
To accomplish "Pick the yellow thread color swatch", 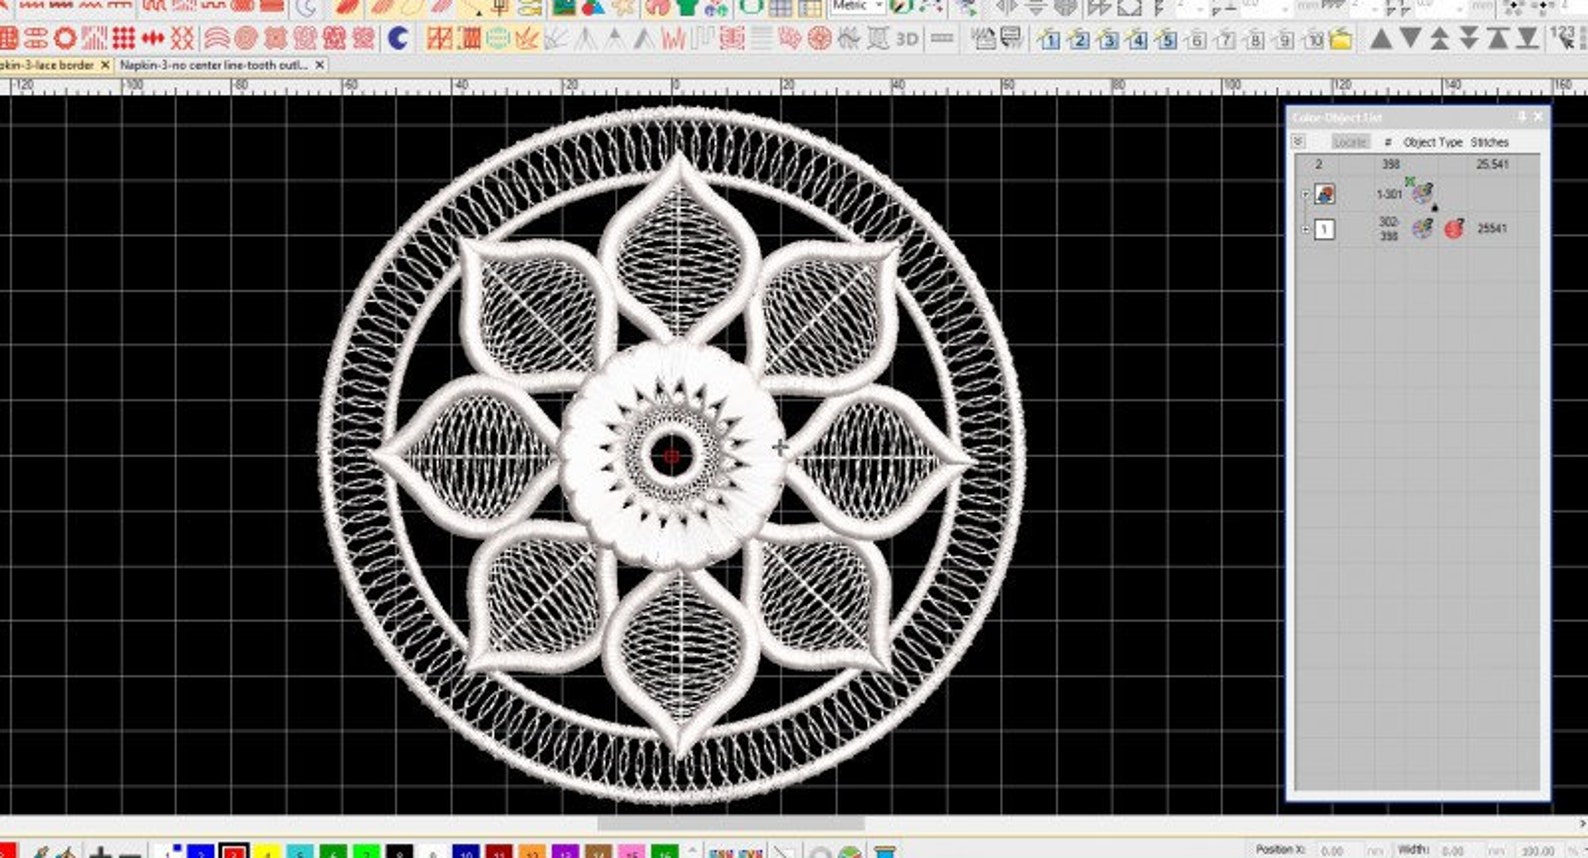I will 267,852.
